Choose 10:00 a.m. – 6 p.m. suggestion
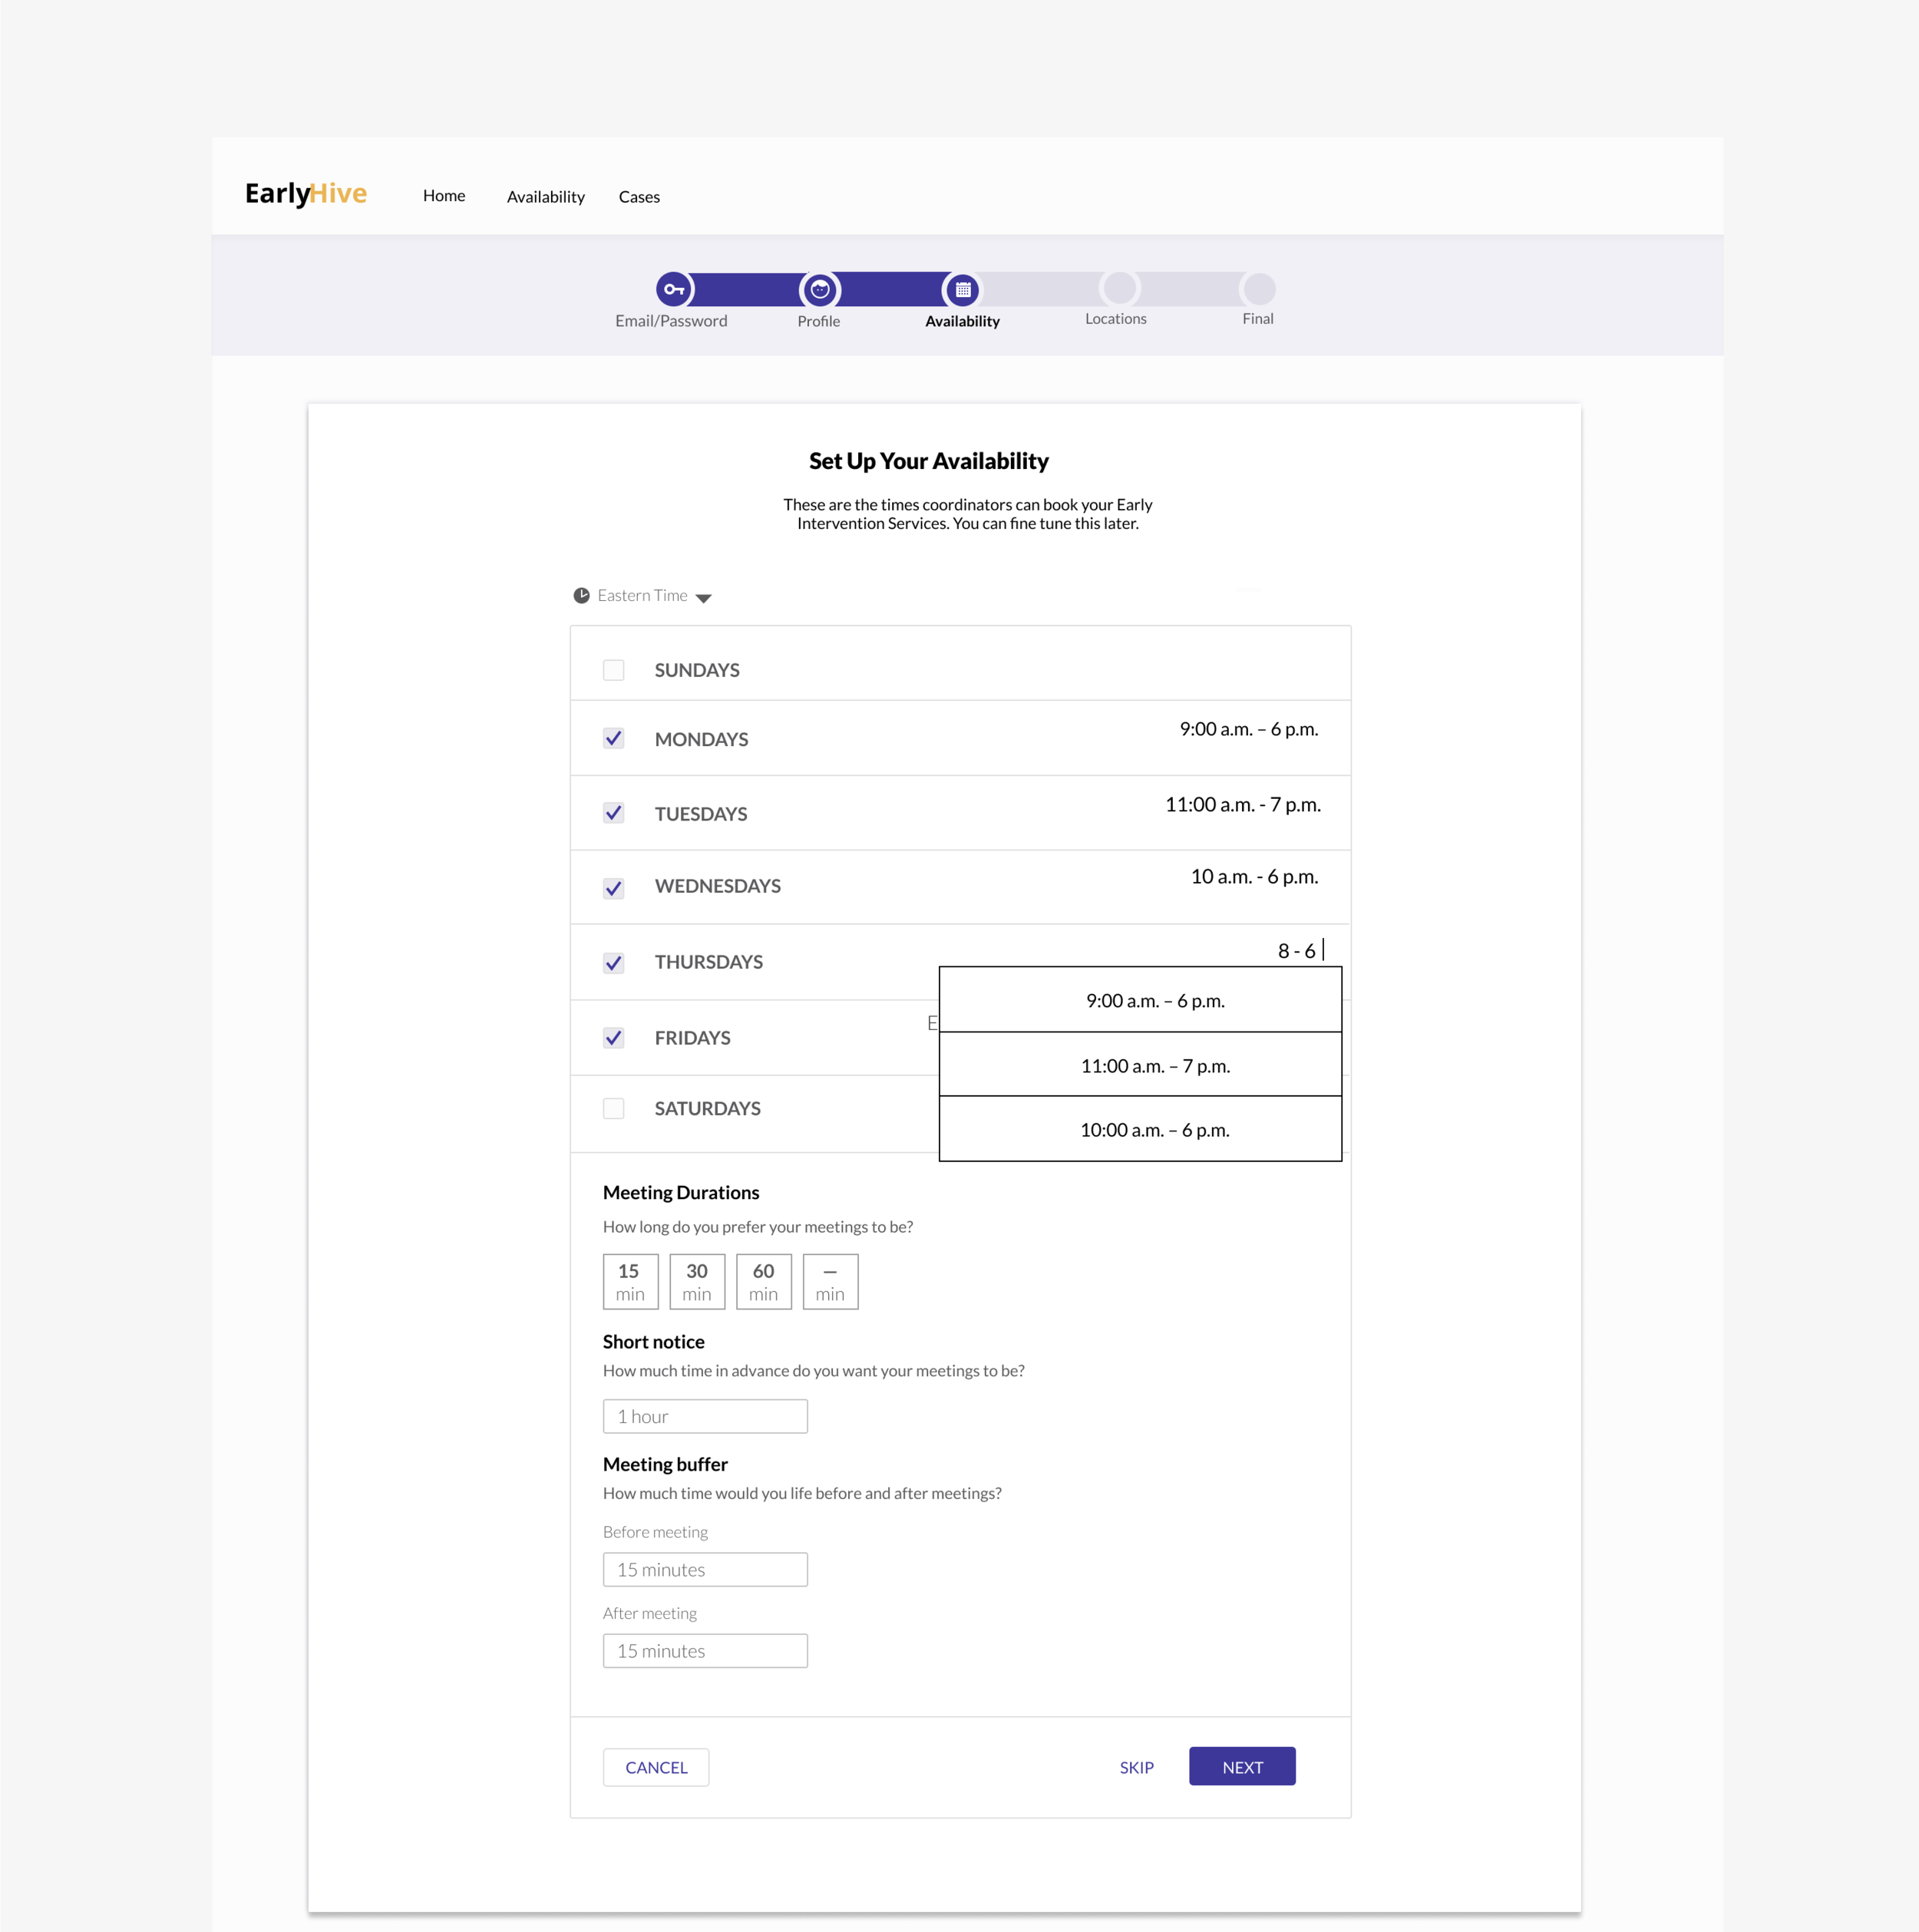Viewport: 1919px width, 1932px height. point(1141,1129)
